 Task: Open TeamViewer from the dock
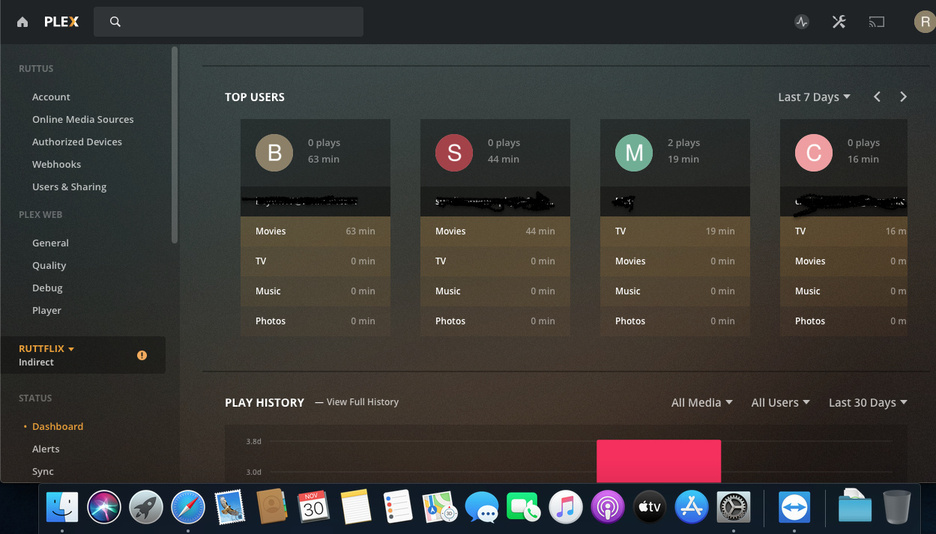click(x=794, y=507)
